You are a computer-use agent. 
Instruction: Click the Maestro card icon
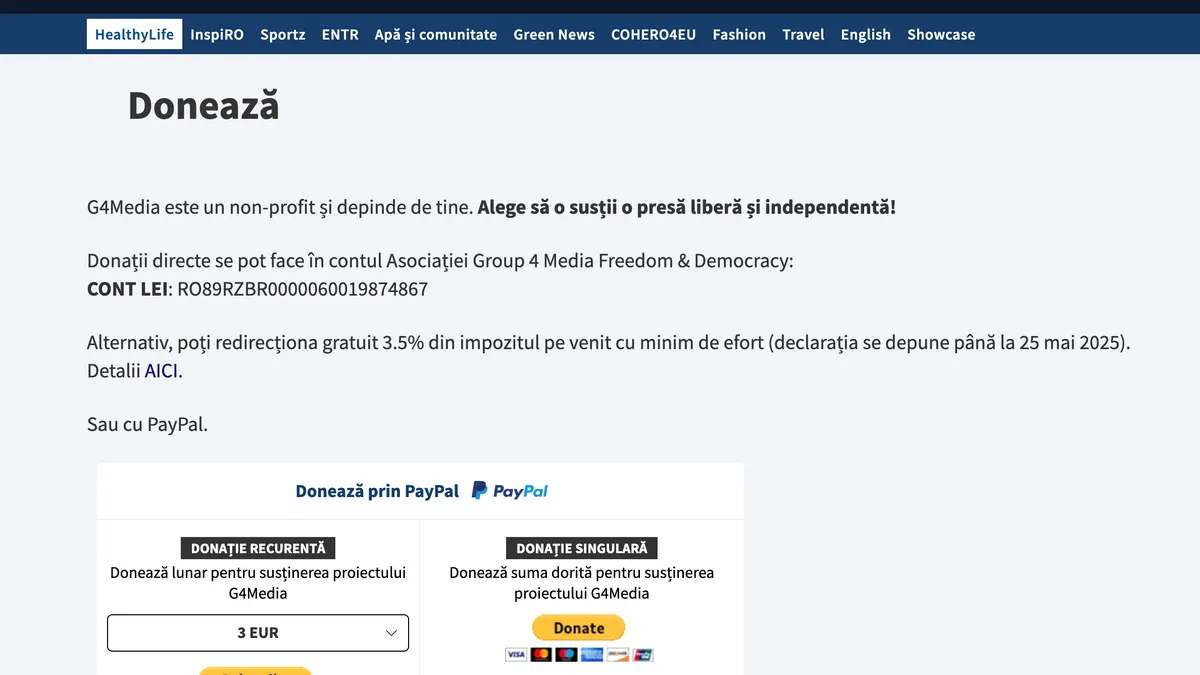566,654
